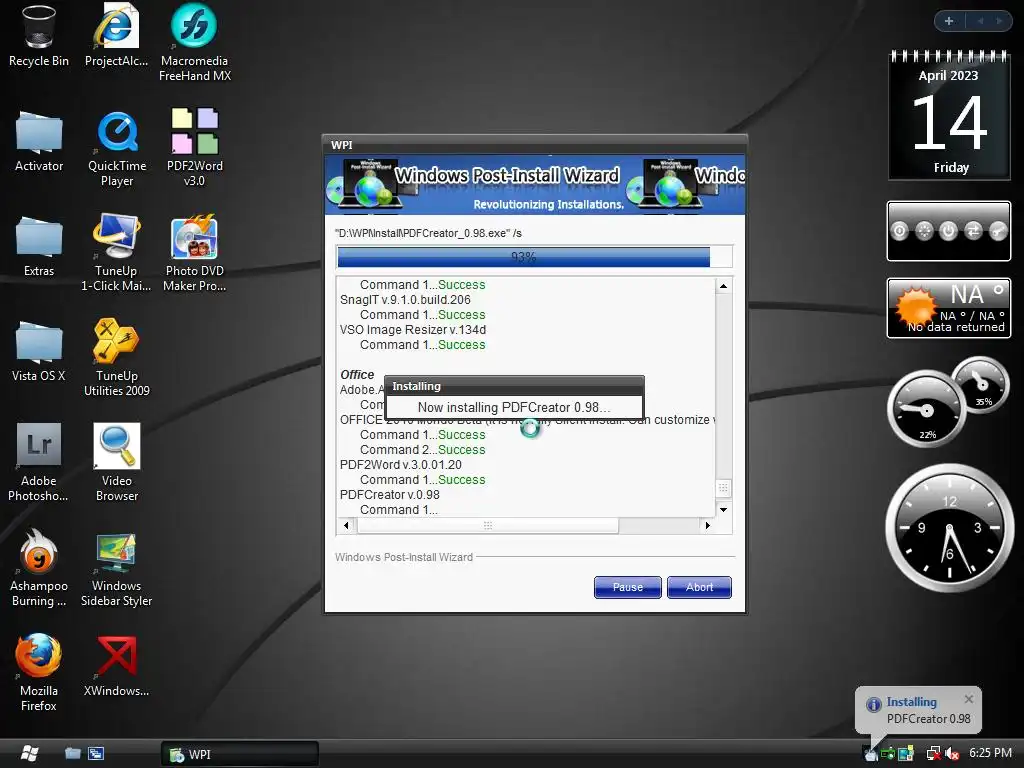Open the ProjectAlc... Internet Explorer shortcut
1024x768 pixels.
pos(116,36)
